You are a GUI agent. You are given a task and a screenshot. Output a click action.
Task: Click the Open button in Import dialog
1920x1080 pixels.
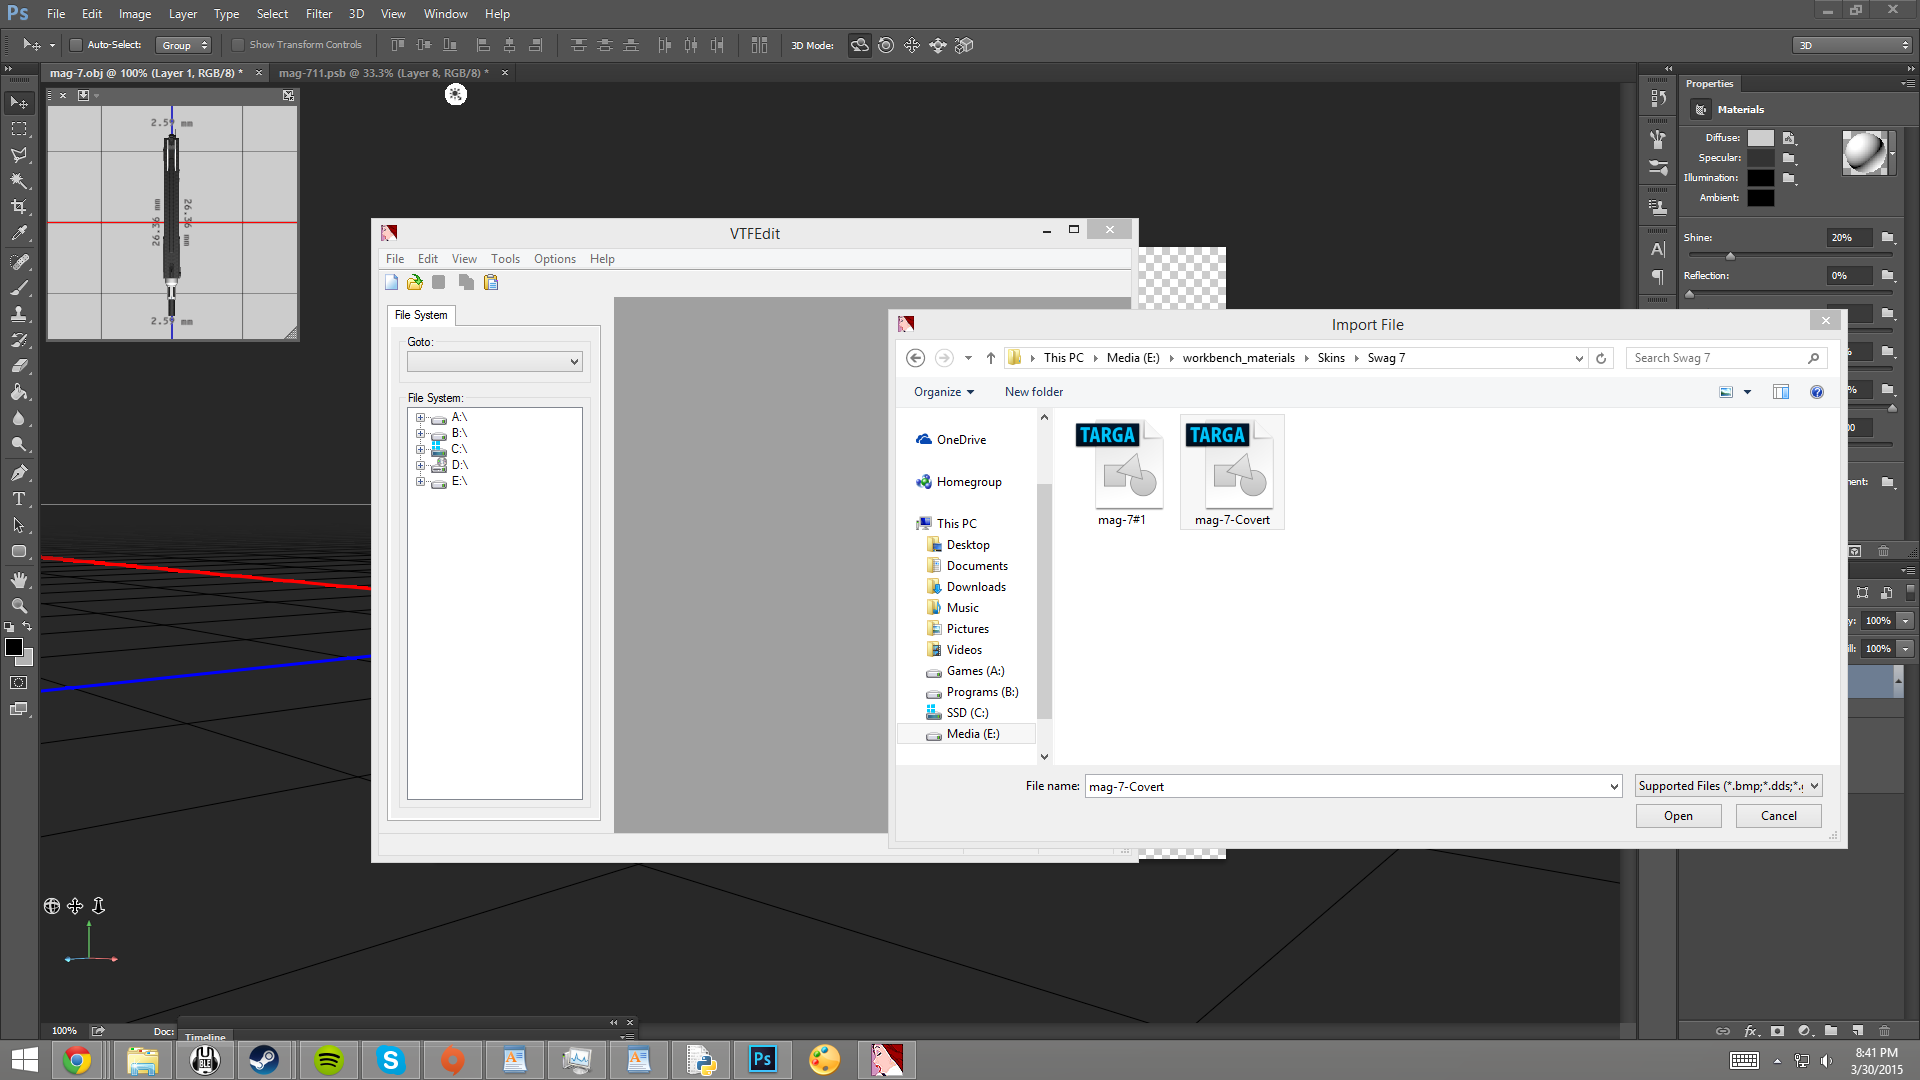(x=1678, y=816)
